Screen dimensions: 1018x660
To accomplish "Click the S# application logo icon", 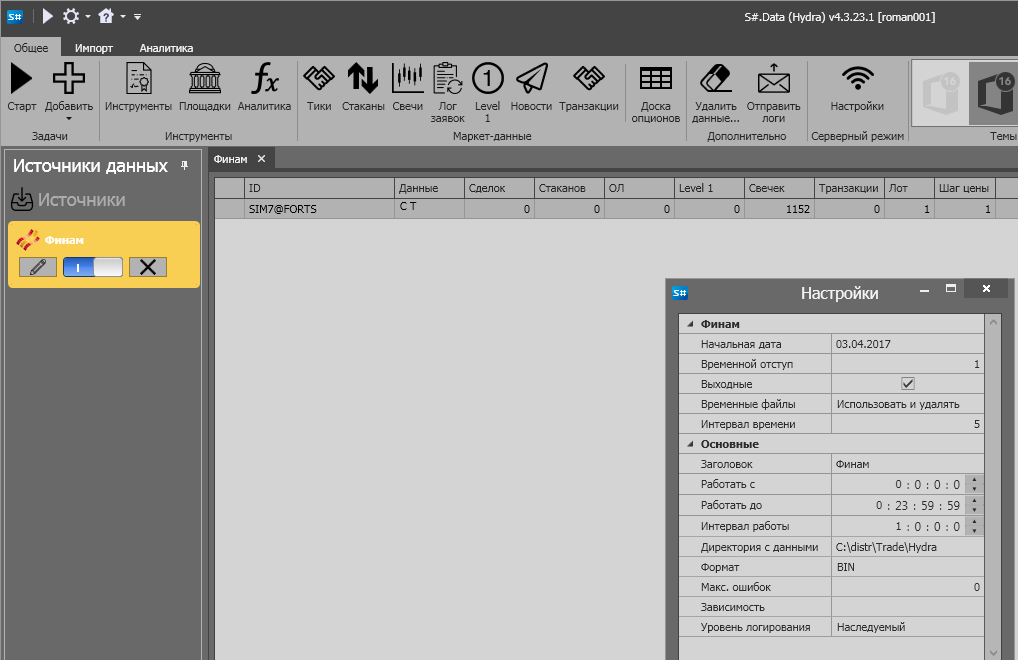I will (14, 16).
